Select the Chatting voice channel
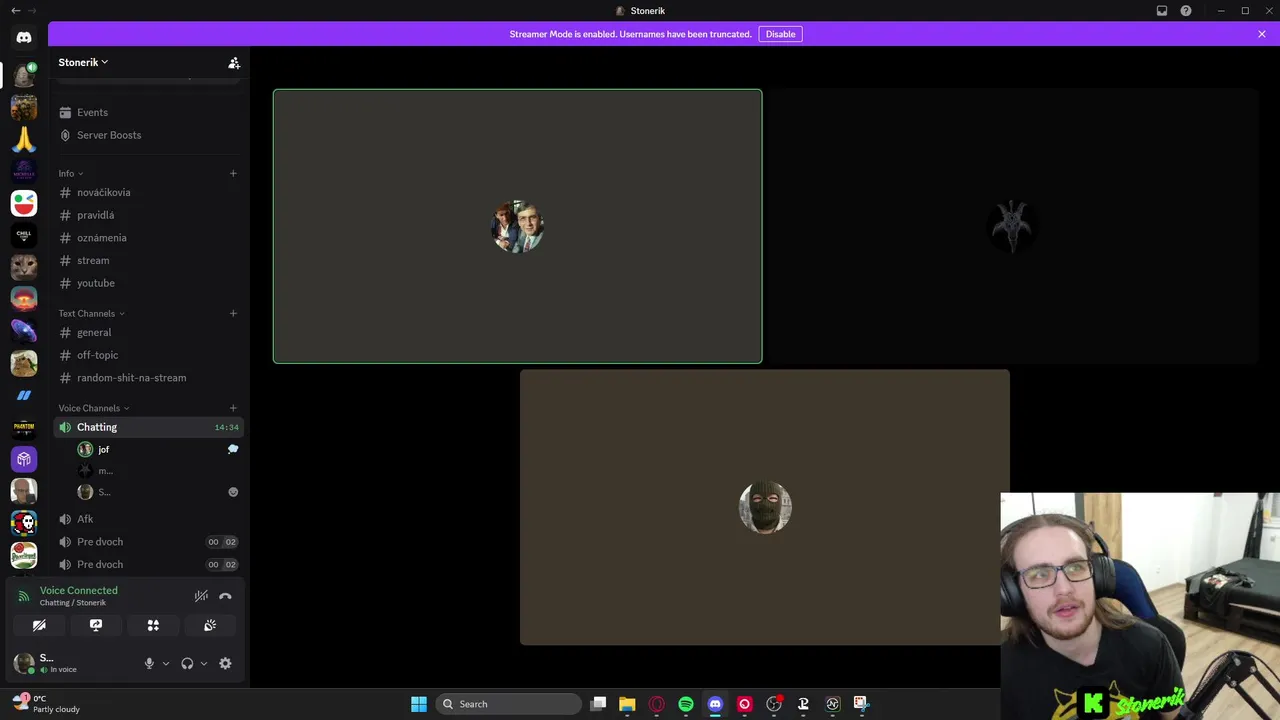1280x720 pixels. pyautogui.click(x=148, y=427)
